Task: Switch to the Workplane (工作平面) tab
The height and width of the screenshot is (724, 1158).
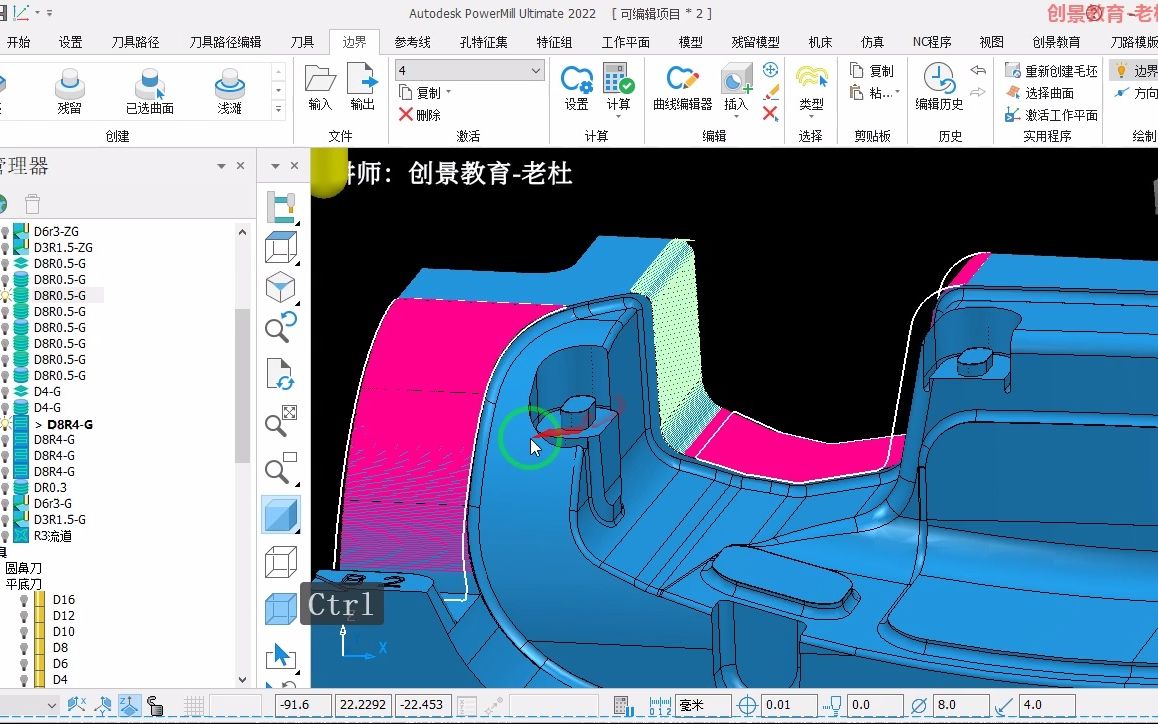Action: (625, 42)
